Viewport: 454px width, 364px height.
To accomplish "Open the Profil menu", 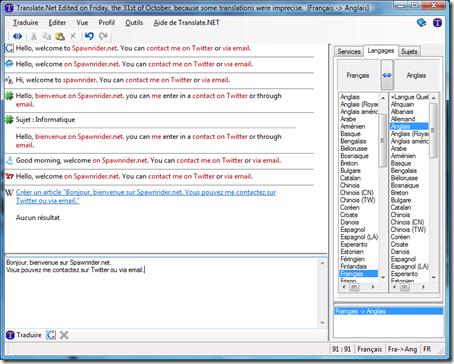I will [107, 23].
